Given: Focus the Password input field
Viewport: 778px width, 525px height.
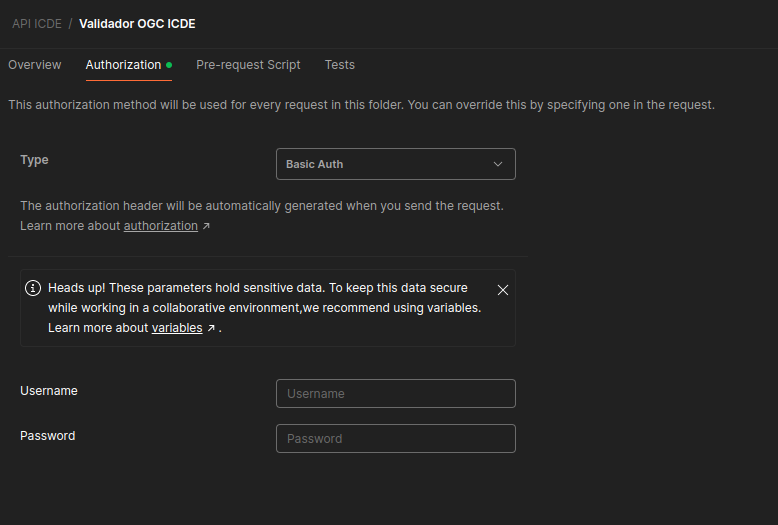Looking at the screenshot, I should coord(395,439).
